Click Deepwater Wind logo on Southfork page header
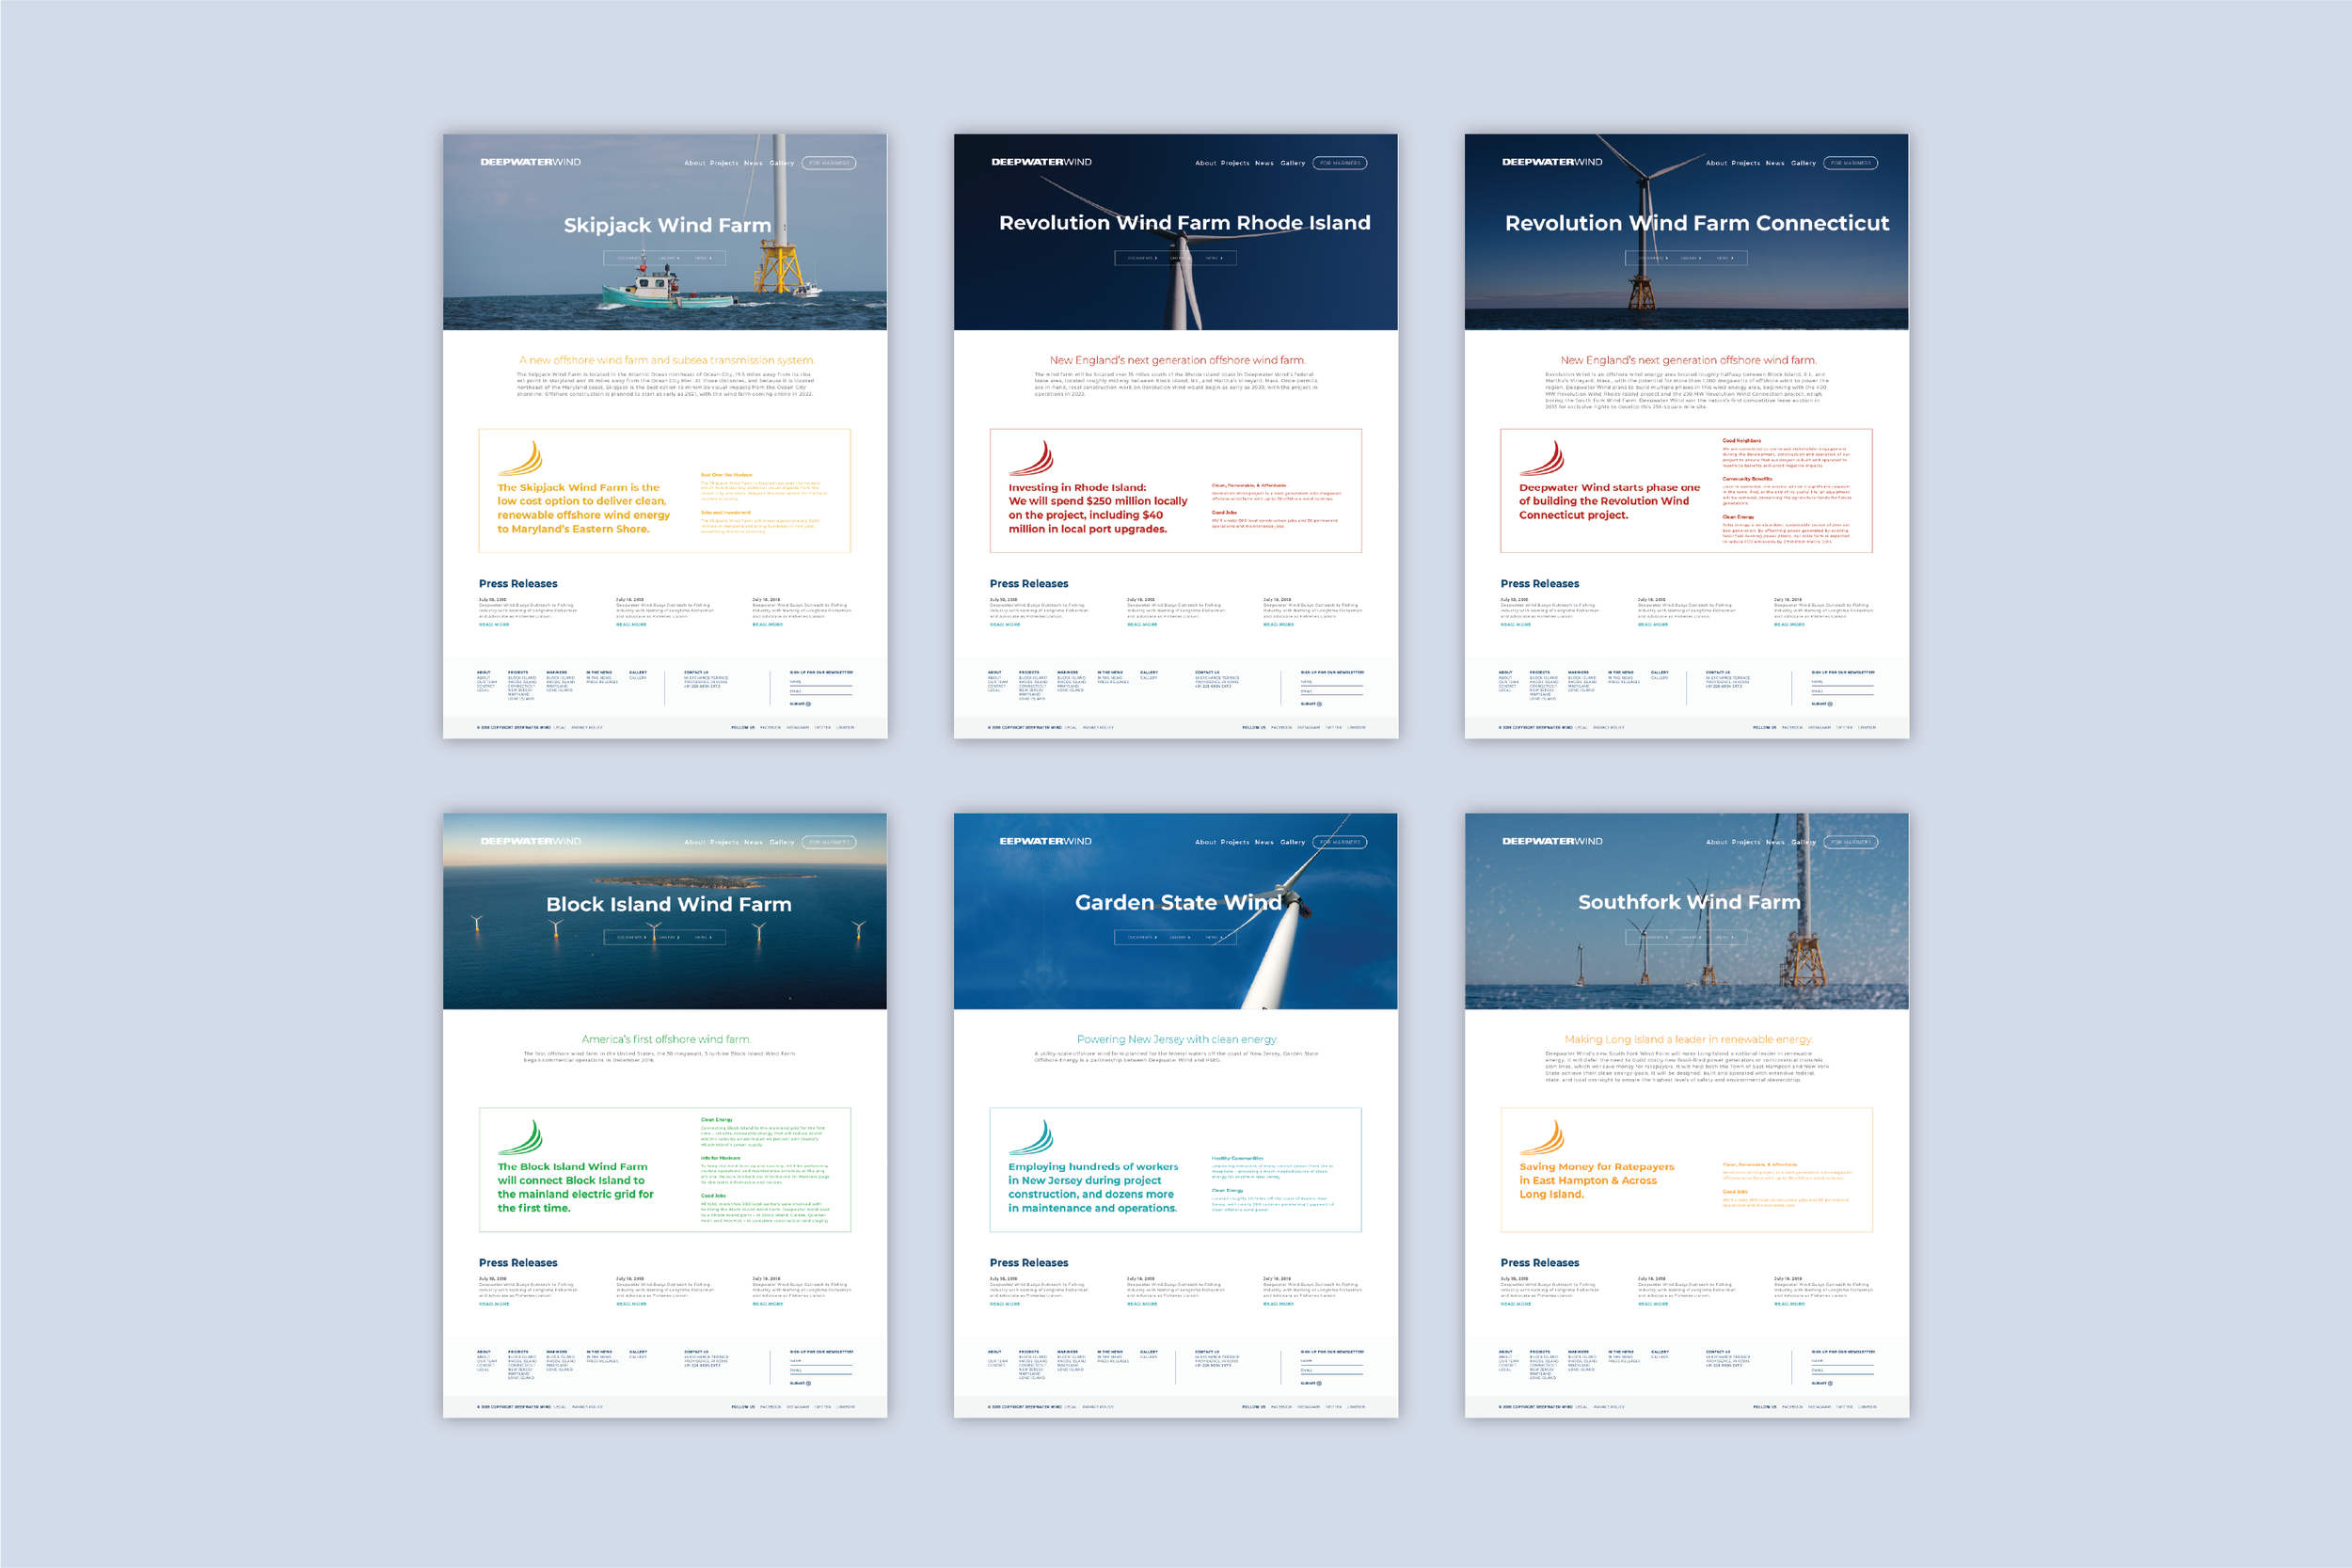Screen dimensions: 2352x1568 pyautogui.click(x=1552, y=841)
